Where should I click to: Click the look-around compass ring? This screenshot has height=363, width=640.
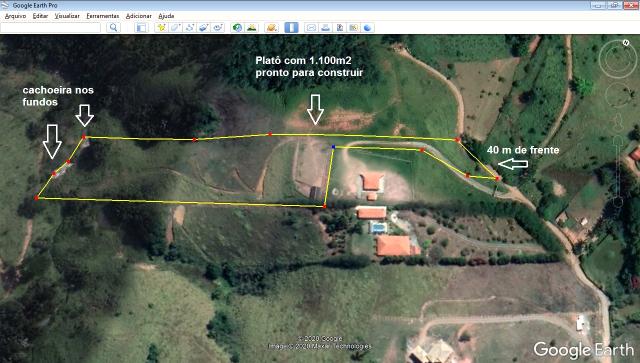point(618,59)
